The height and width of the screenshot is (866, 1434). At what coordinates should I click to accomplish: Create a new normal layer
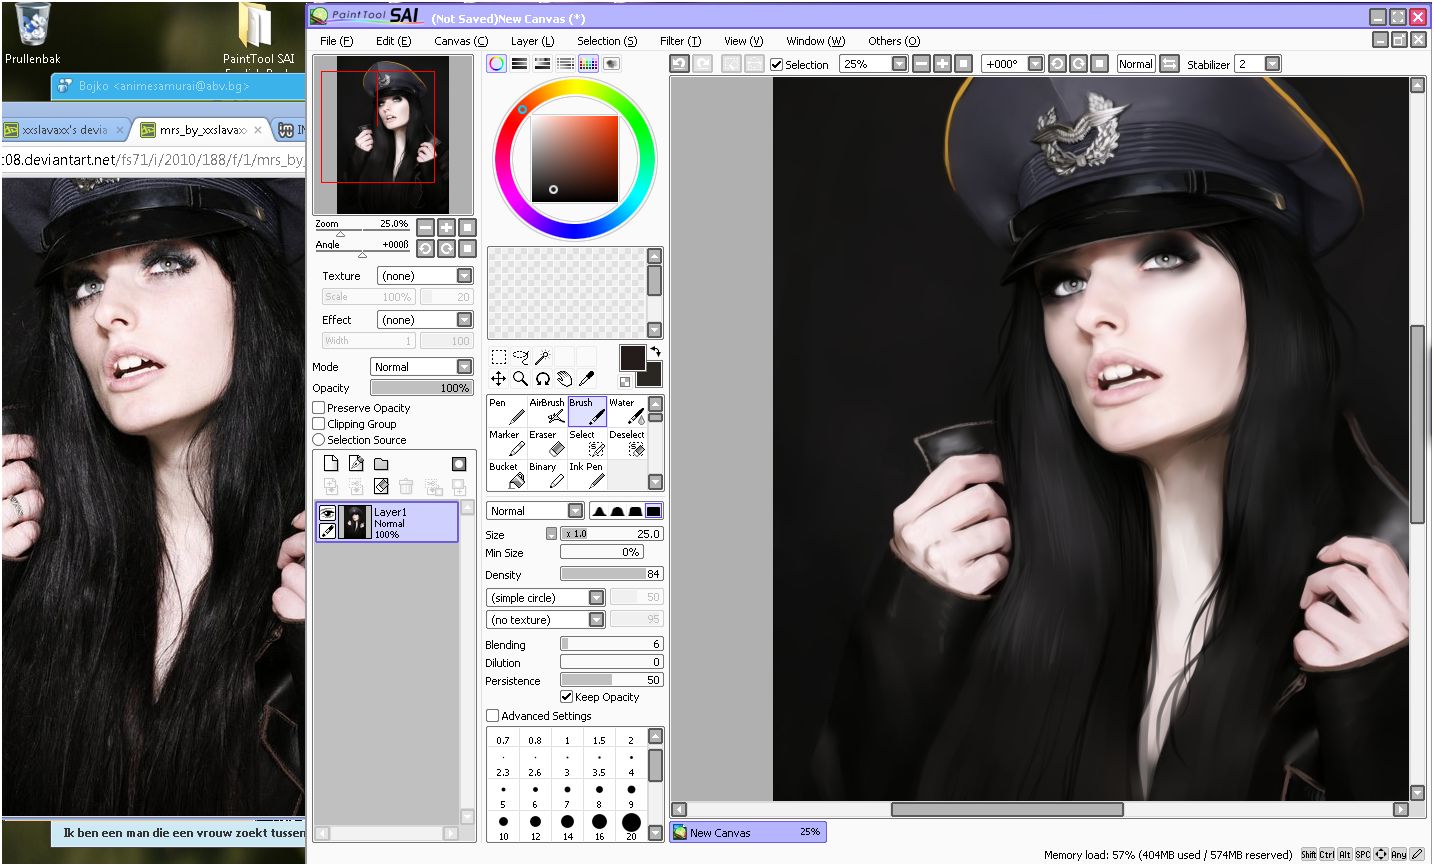pyautogui.click(x=331, y=464)
